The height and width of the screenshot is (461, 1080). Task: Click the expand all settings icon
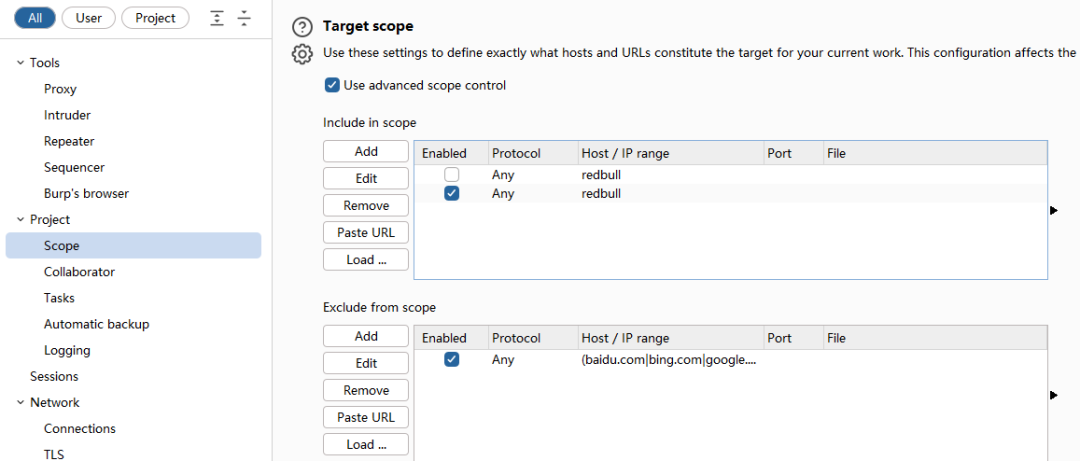218,18
